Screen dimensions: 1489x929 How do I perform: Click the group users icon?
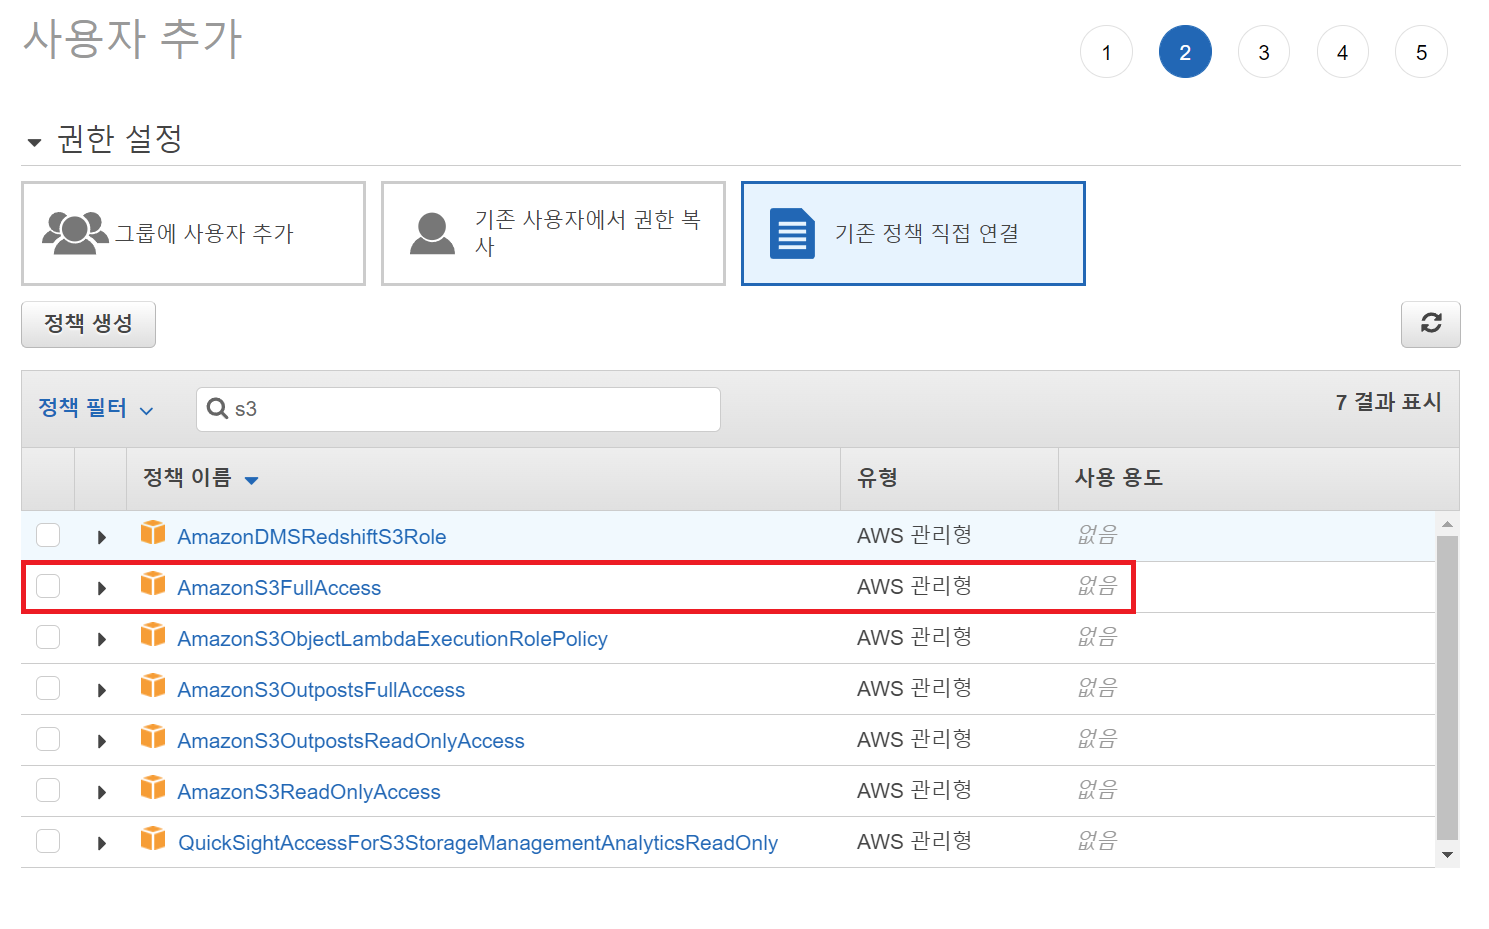coord(75,233)
